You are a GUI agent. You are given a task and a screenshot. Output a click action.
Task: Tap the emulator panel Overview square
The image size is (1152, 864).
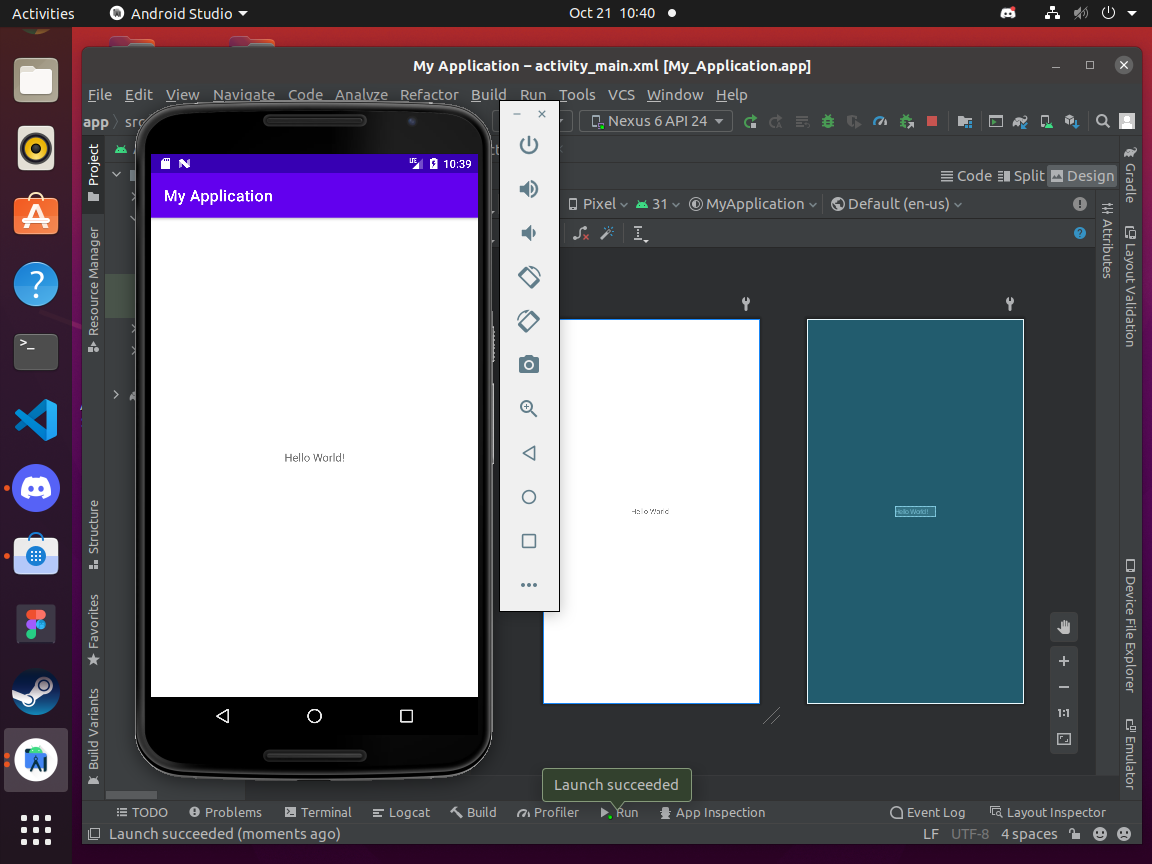tap(529, 541)
